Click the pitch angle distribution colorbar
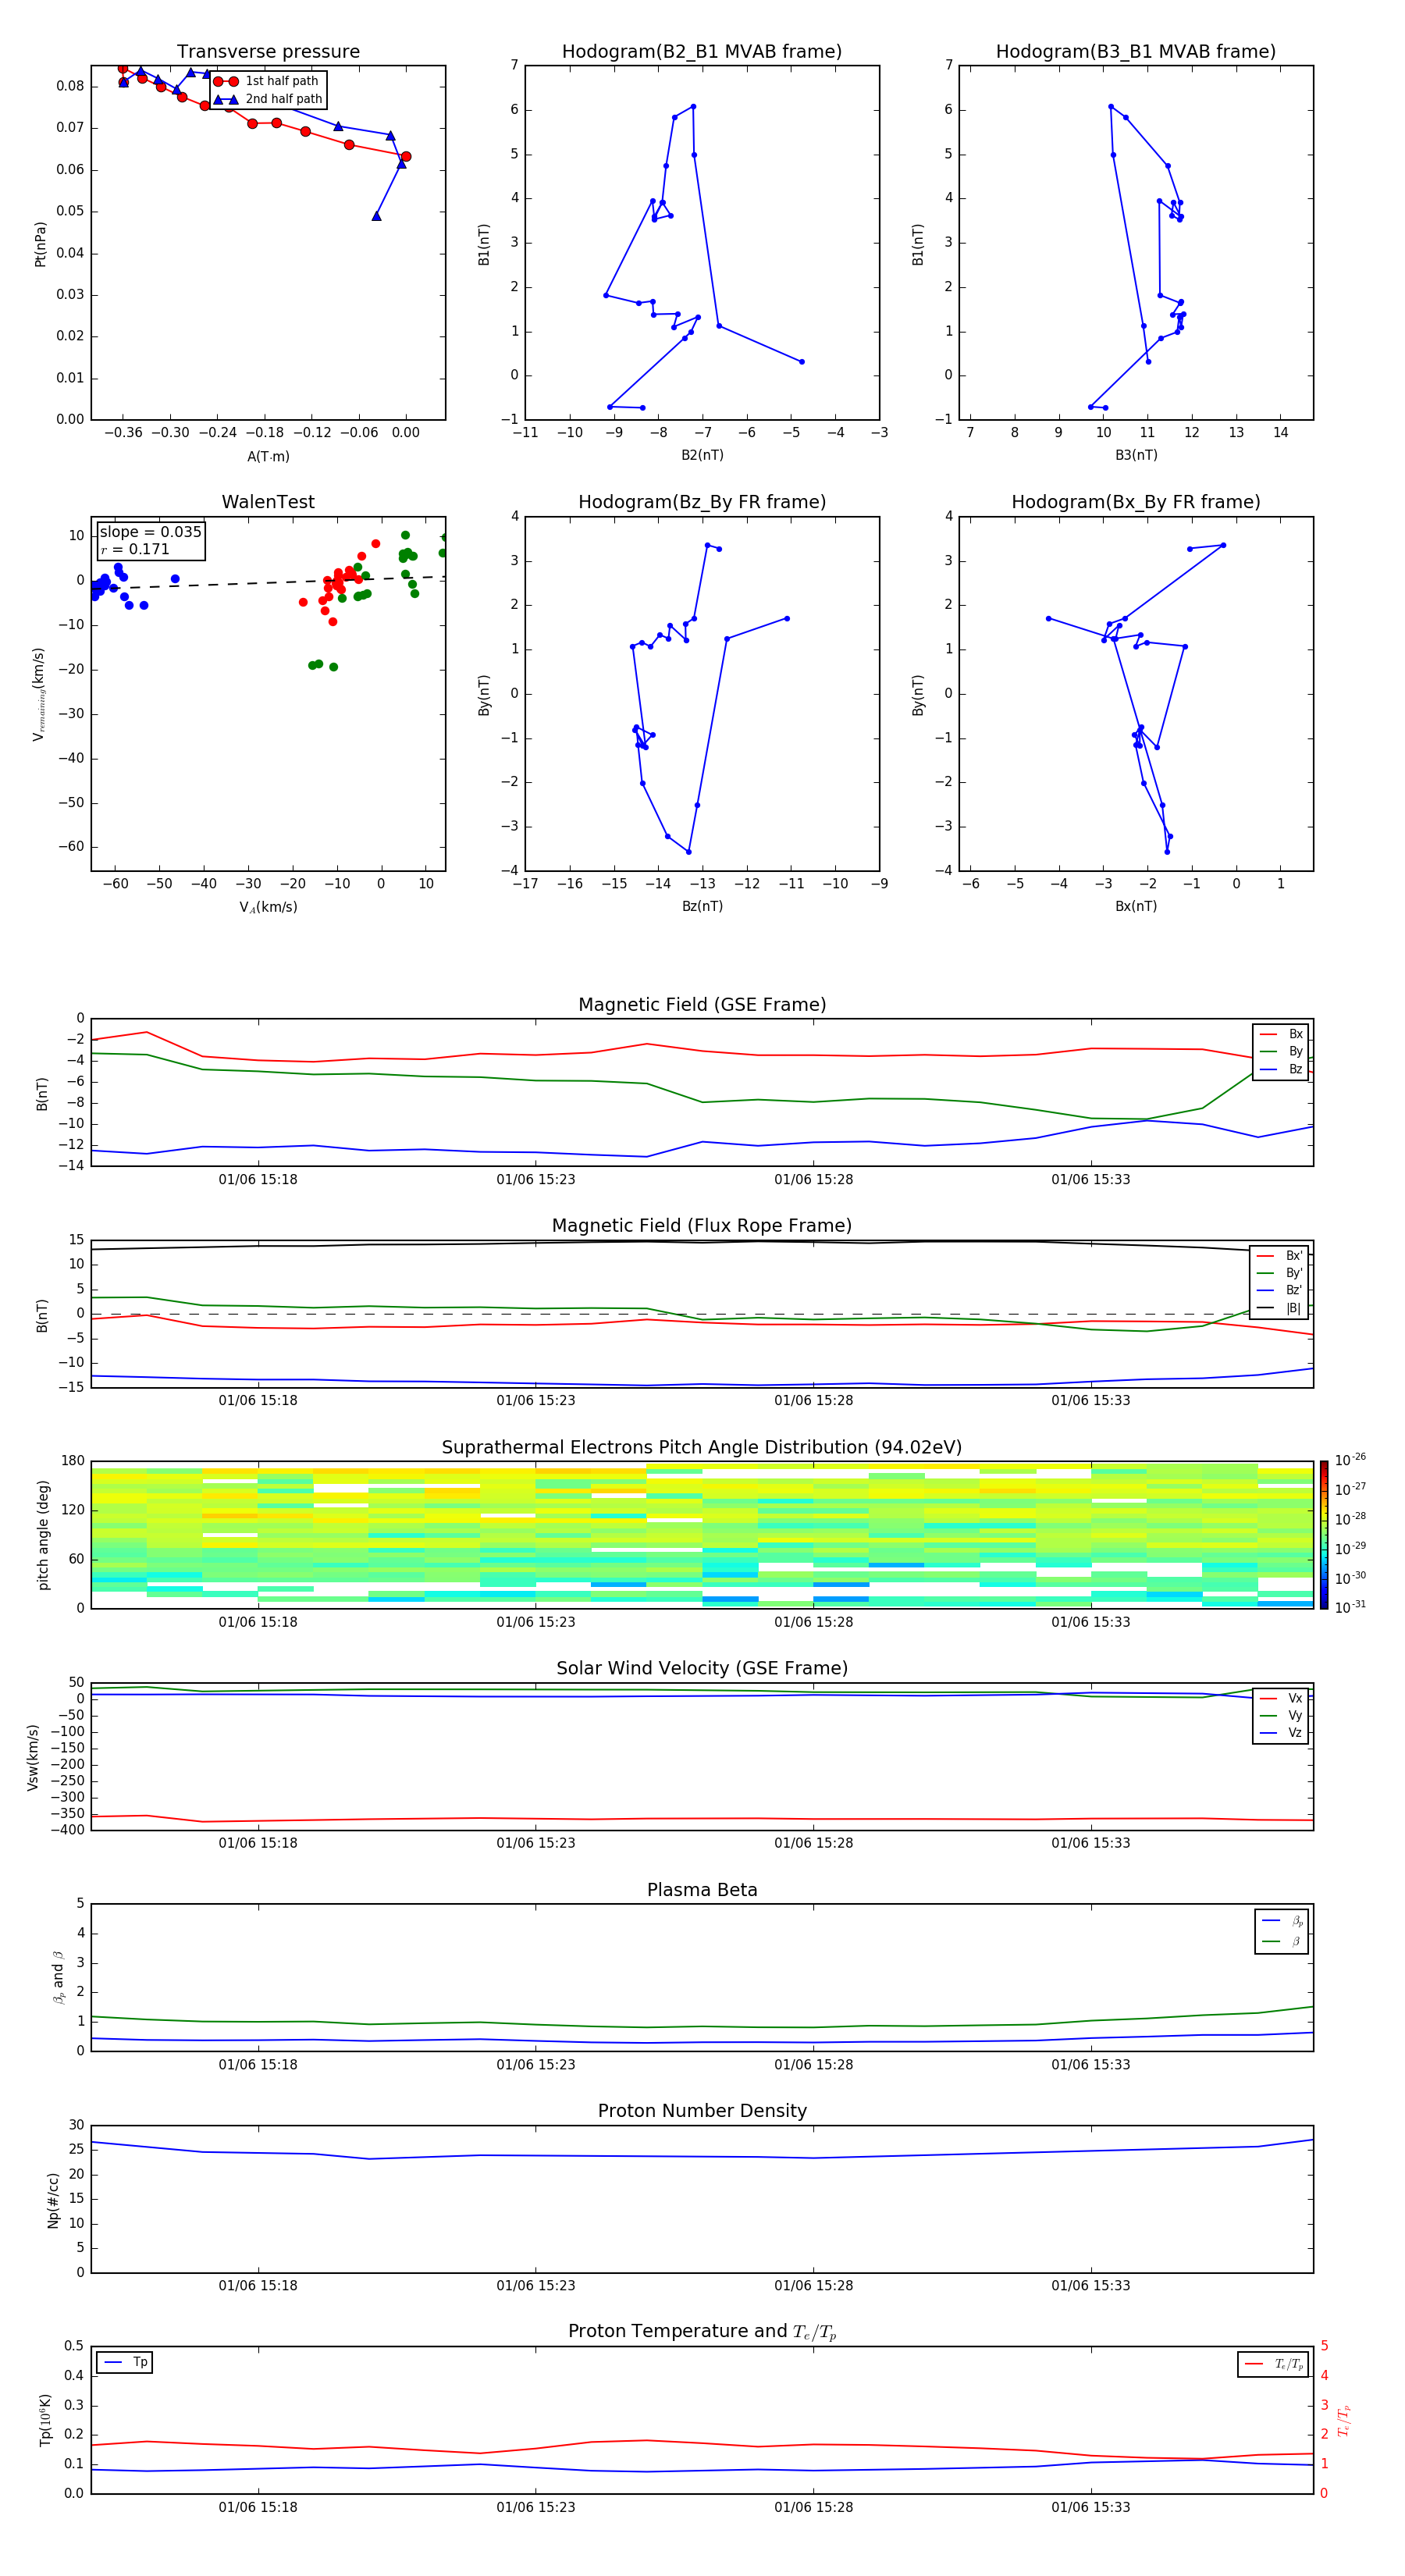1405x2576 pixels. [x=1324, y=1535]
